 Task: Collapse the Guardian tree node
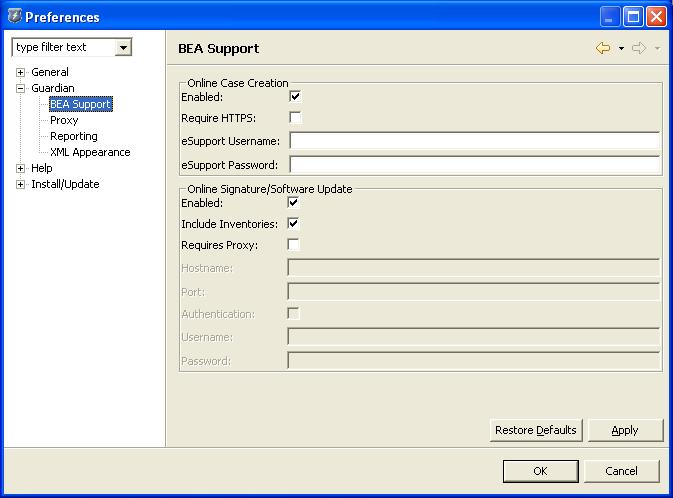pos(20,88)
